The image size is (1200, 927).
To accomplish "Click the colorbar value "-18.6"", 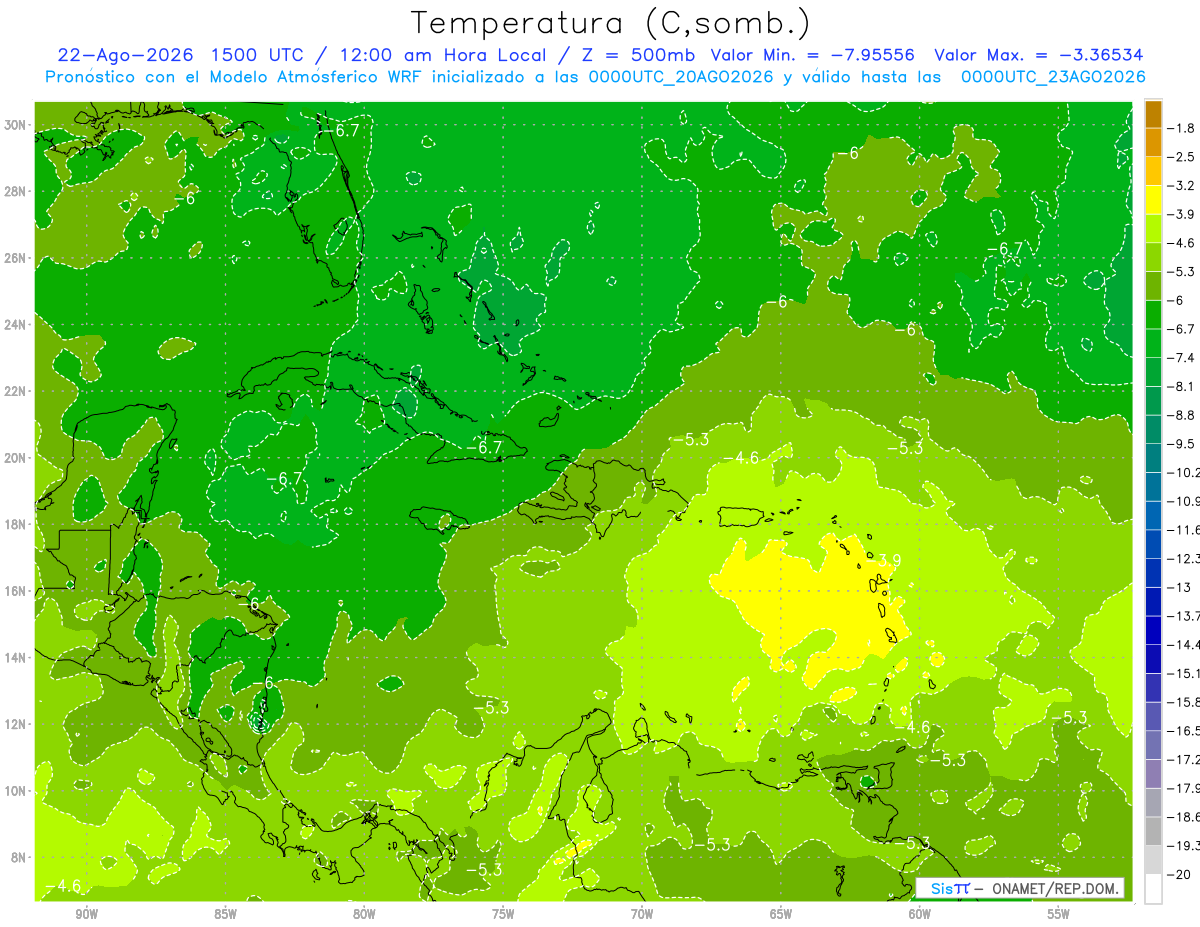I will (x=1184, y=817).
